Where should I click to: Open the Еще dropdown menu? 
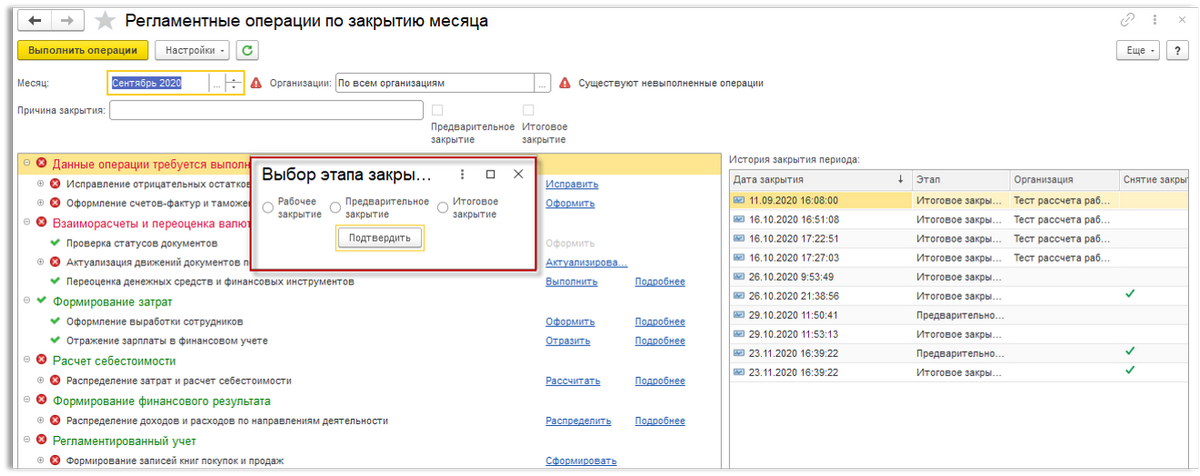click(x=1138, y=50)
